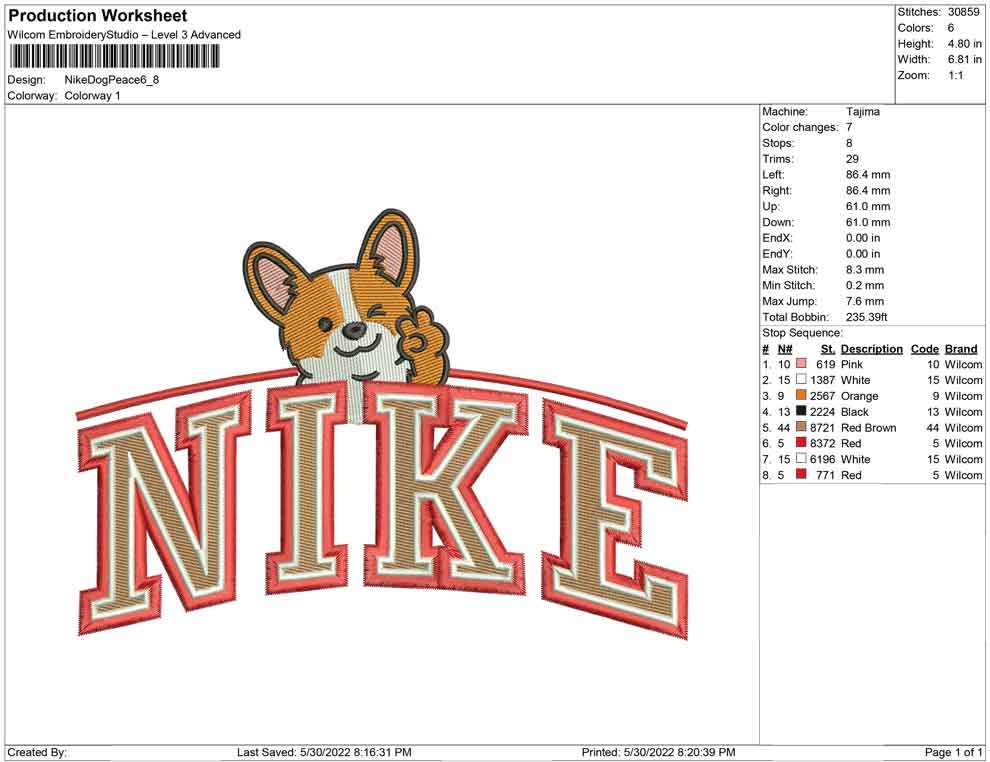Click the 'Code' column header
990x762 pixels.
click(925, 348)
